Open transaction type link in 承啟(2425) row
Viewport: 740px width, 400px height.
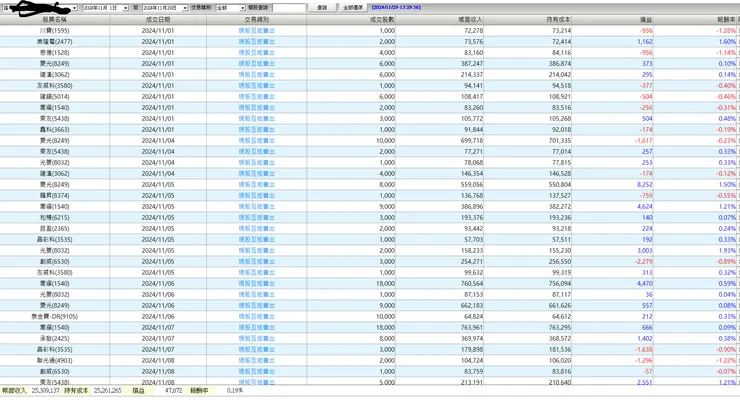point(256,339)
